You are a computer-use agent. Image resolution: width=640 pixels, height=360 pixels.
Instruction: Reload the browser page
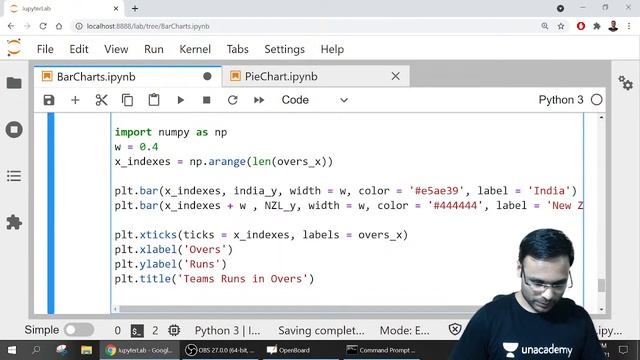point(43,26)
